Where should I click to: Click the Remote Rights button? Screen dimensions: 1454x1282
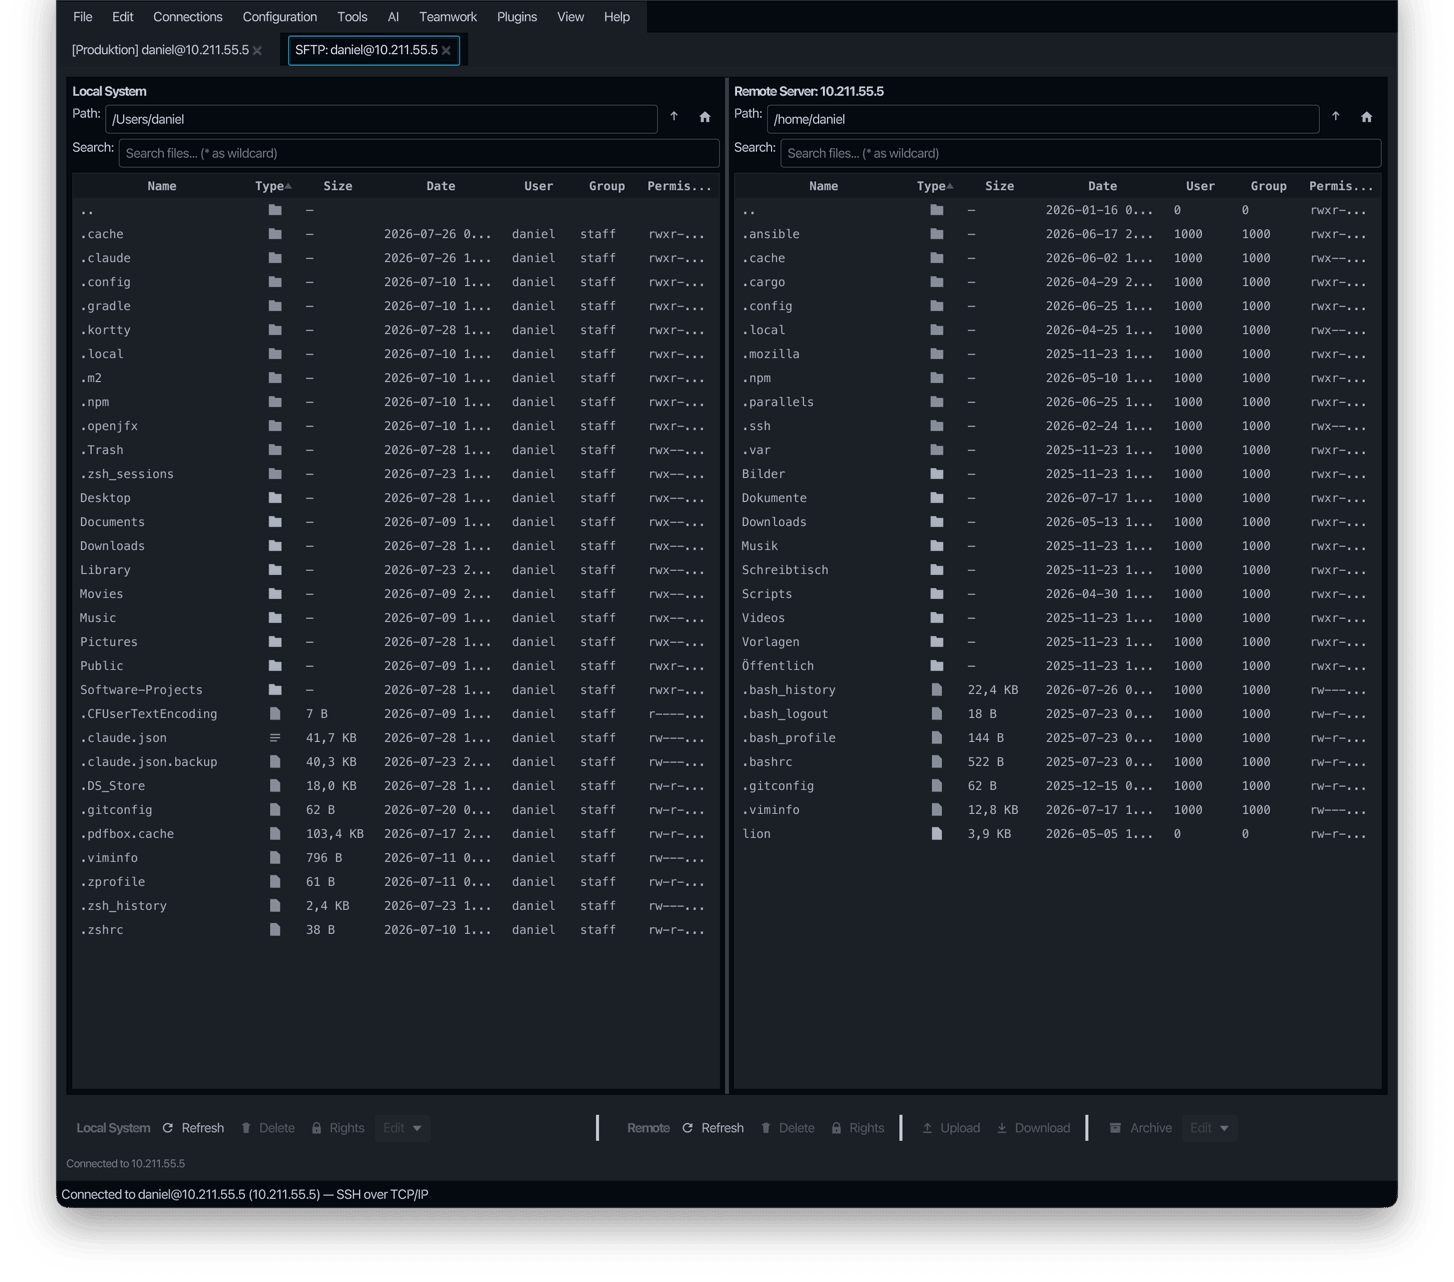pos(857,1128)
